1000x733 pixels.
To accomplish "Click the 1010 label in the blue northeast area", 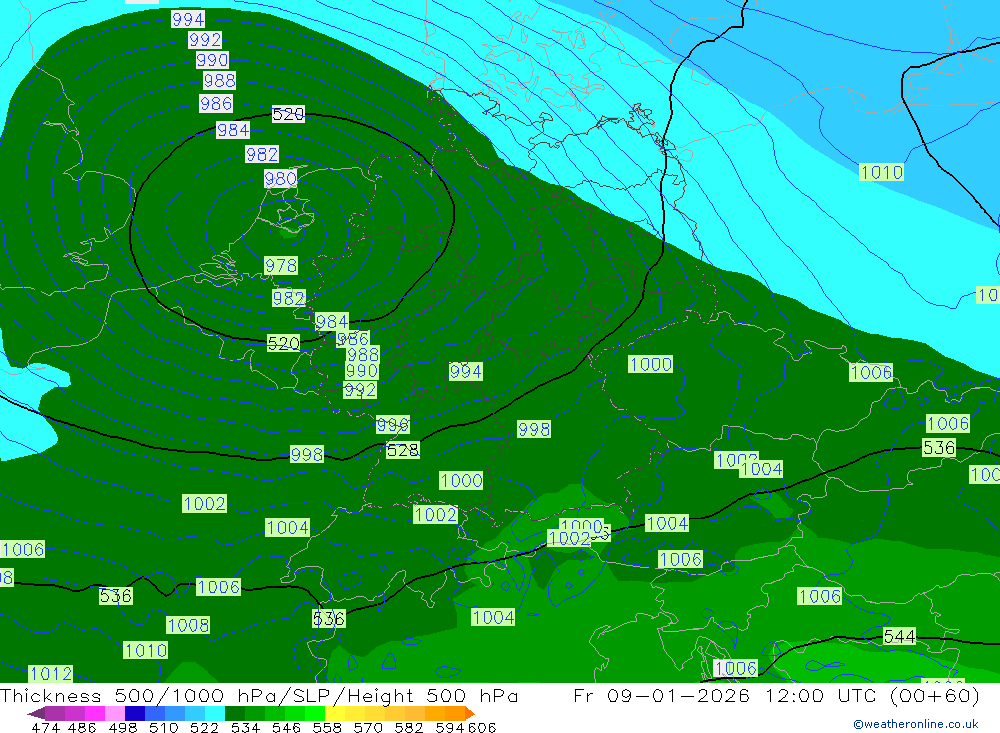I will pyautogui.click(x=881, y=172).
